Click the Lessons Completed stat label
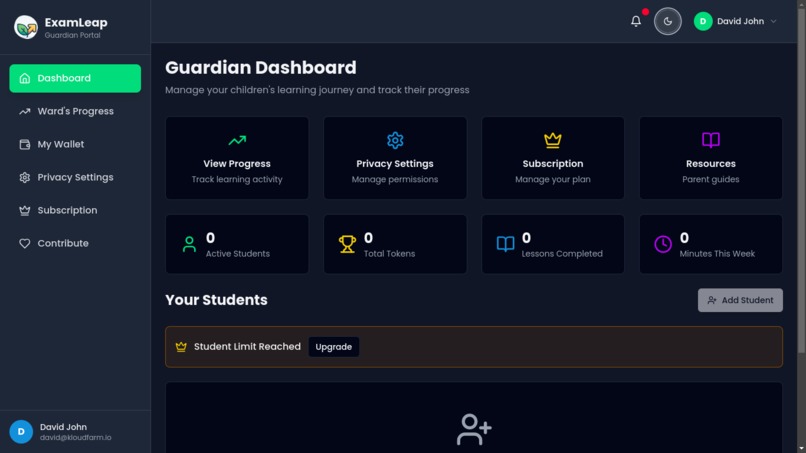The height and width of the screenshot is (453, 806). (x=562, y=253)
